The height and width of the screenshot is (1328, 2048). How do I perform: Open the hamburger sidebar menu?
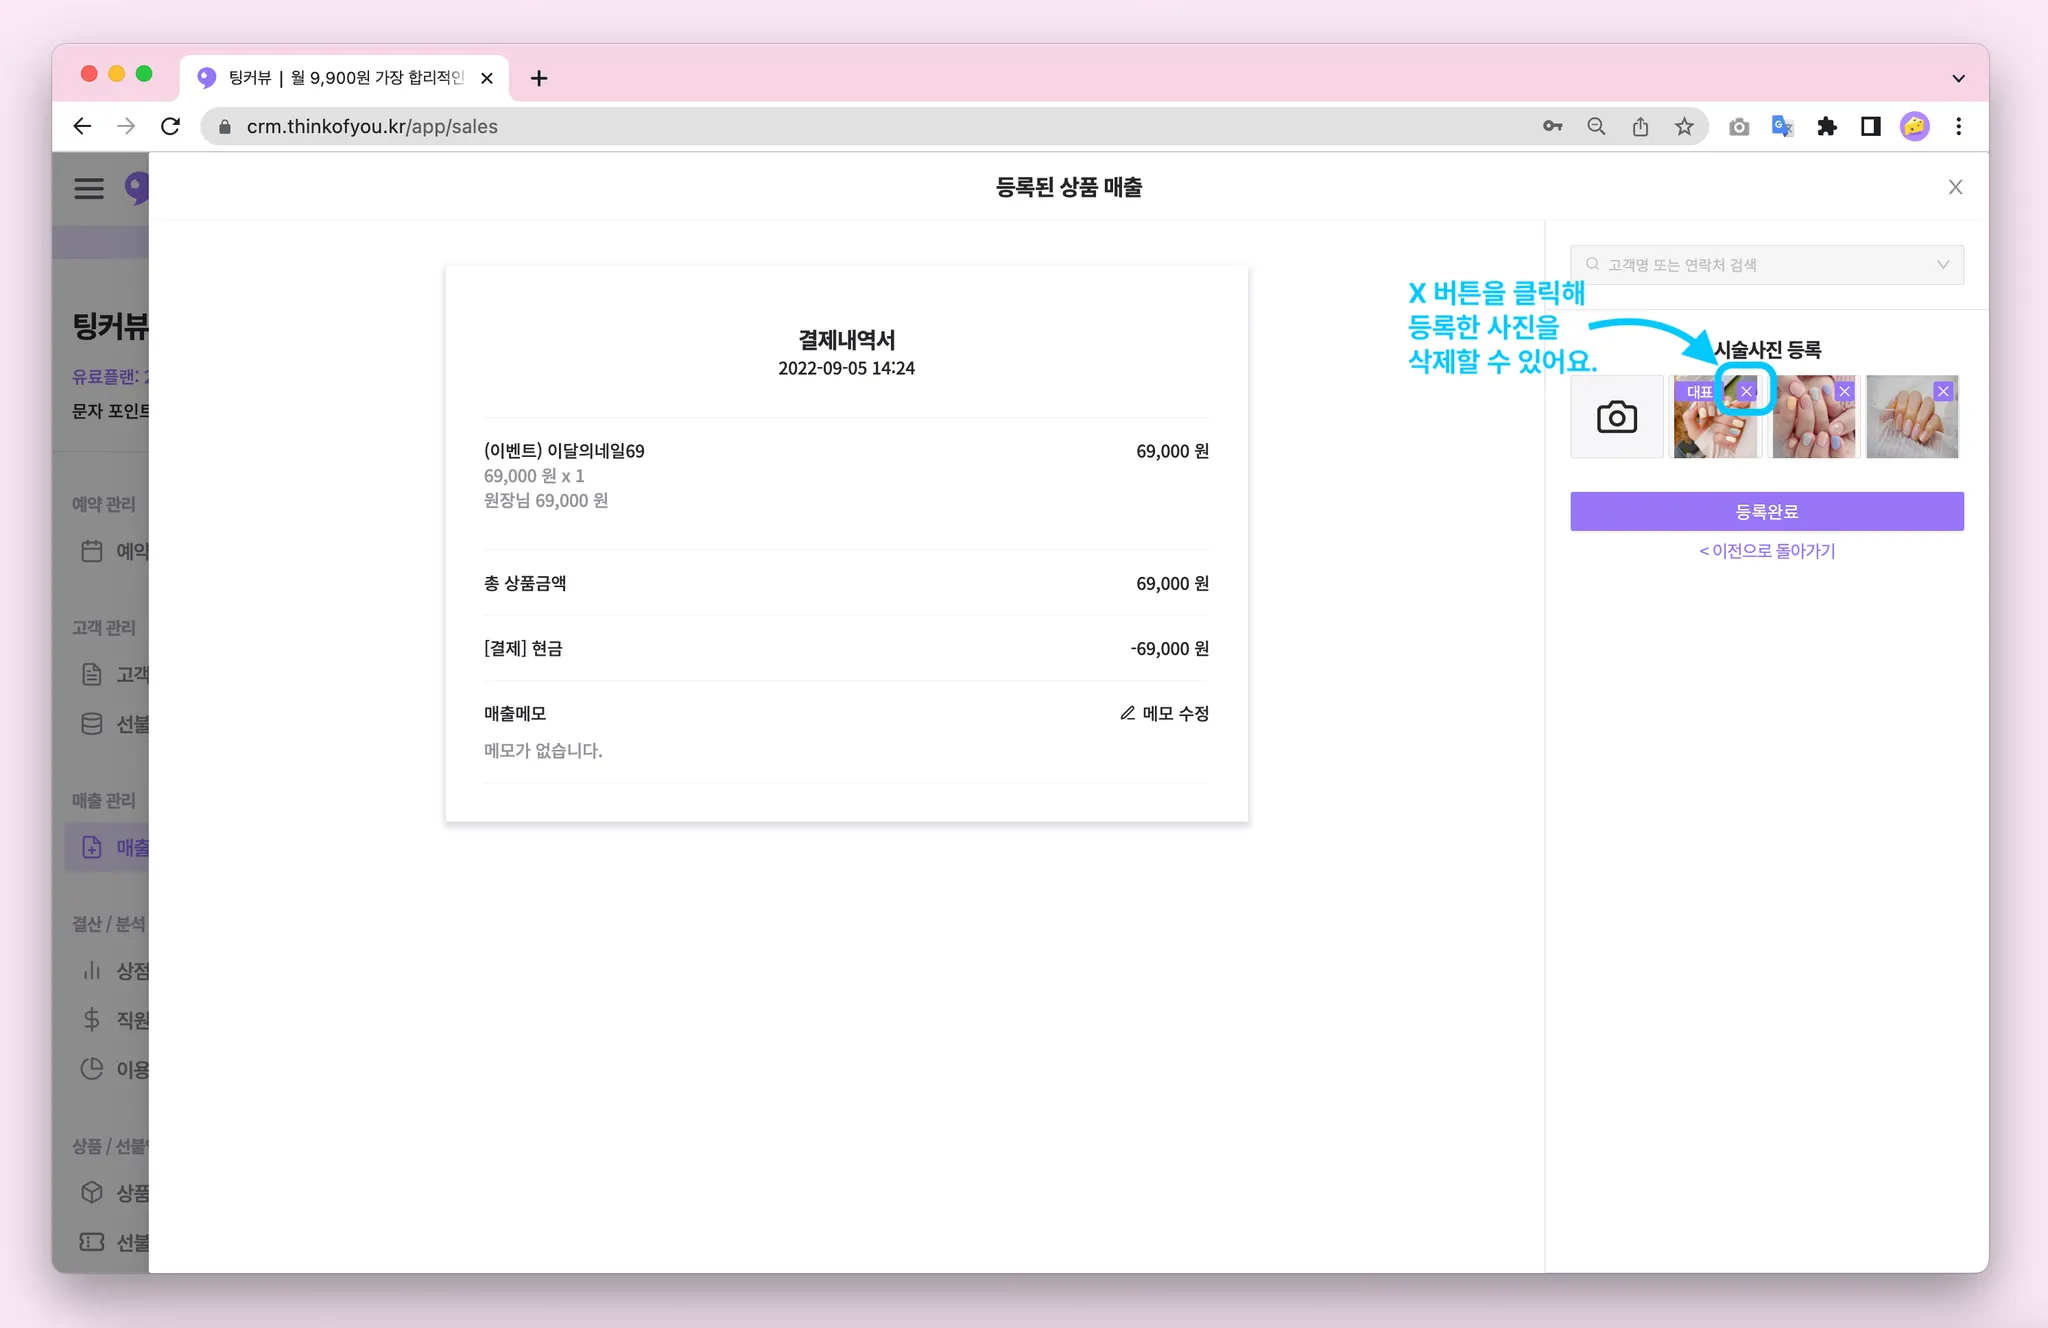coord(89,188)
